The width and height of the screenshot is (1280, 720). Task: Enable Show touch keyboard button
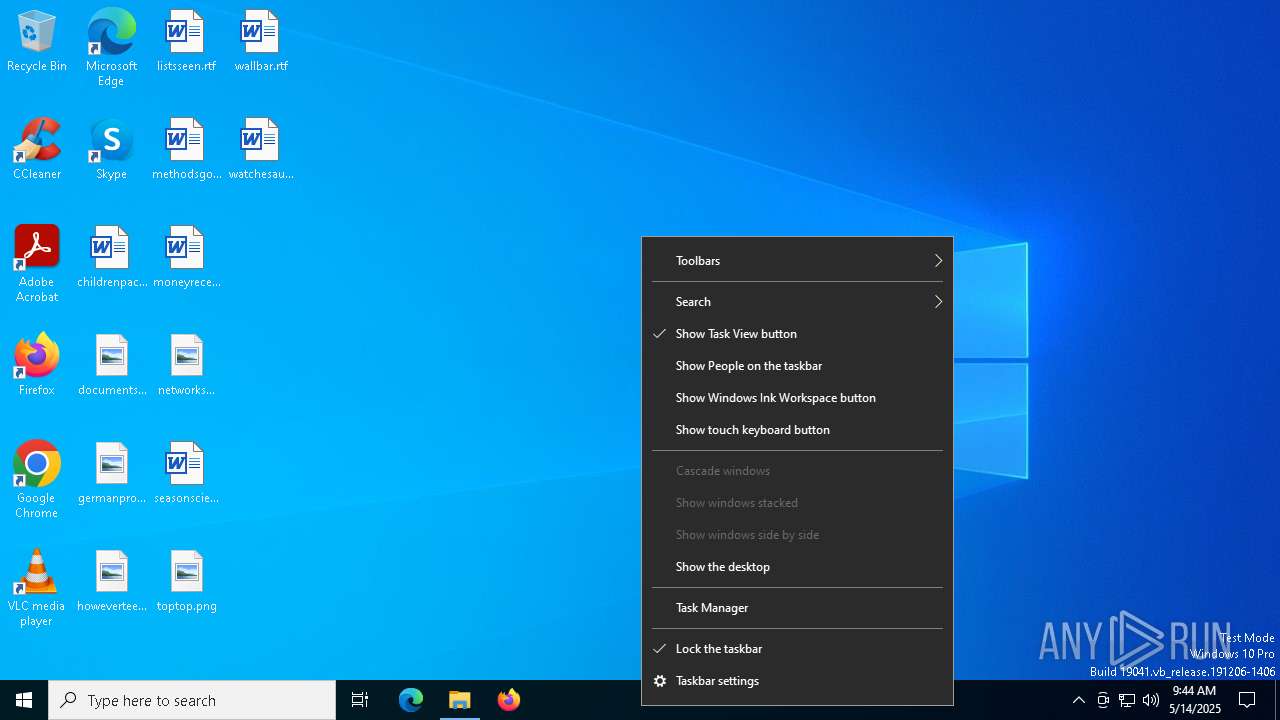point(797,430)
